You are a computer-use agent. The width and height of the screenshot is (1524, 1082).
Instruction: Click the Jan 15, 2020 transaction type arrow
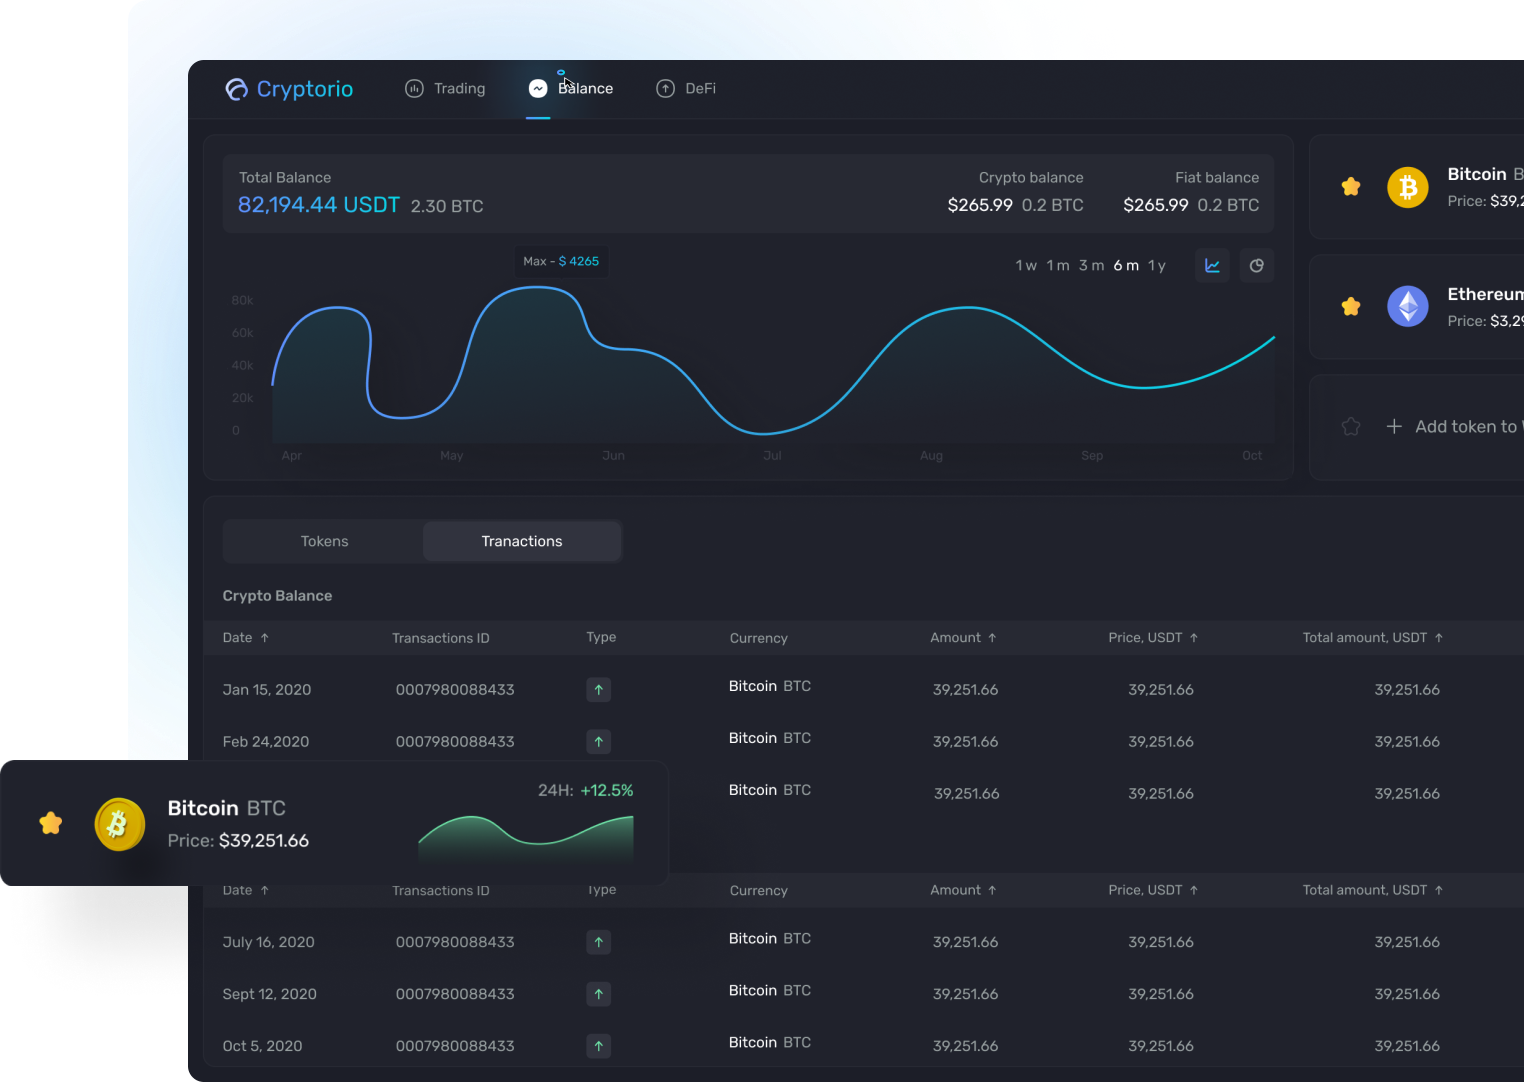point(599,690)
